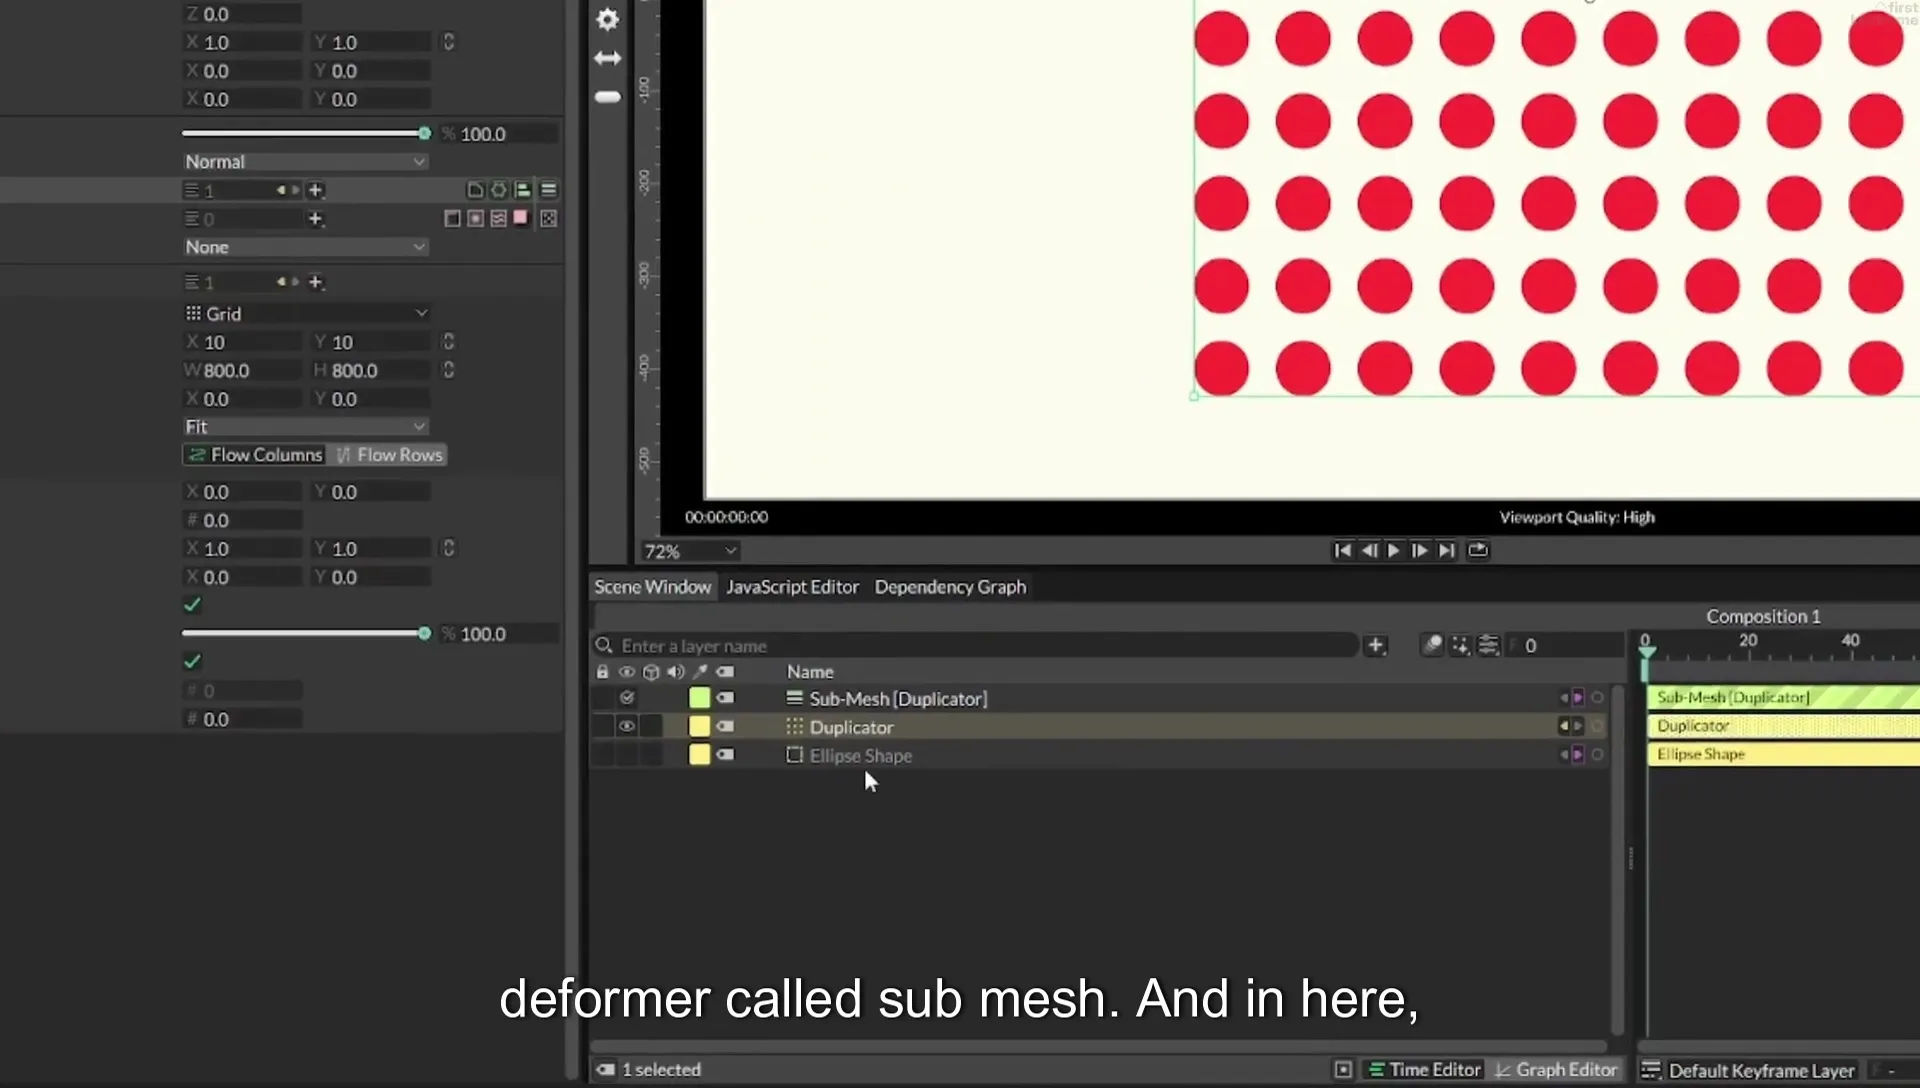Open the None dropdown

pos(305,247)
